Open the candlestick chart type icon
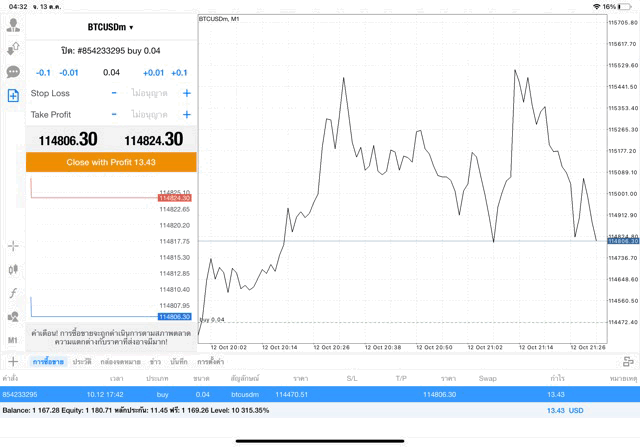 pyautogui.click(x=13, y=269)
